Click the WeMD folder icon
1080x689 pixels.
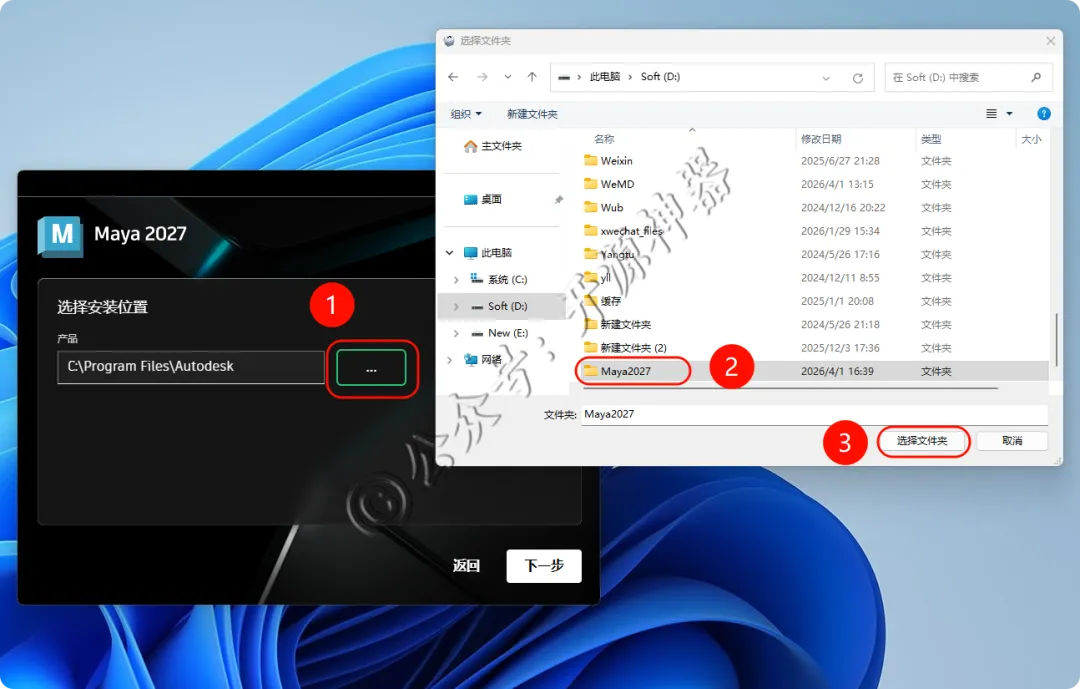click(x=590, y=183)
